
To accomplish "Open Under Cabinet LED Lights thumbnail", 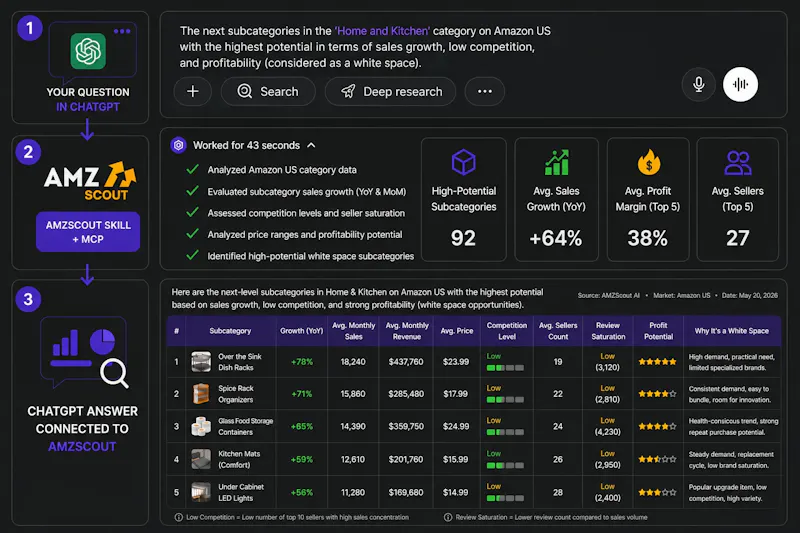I will click(x=201, y=492).
